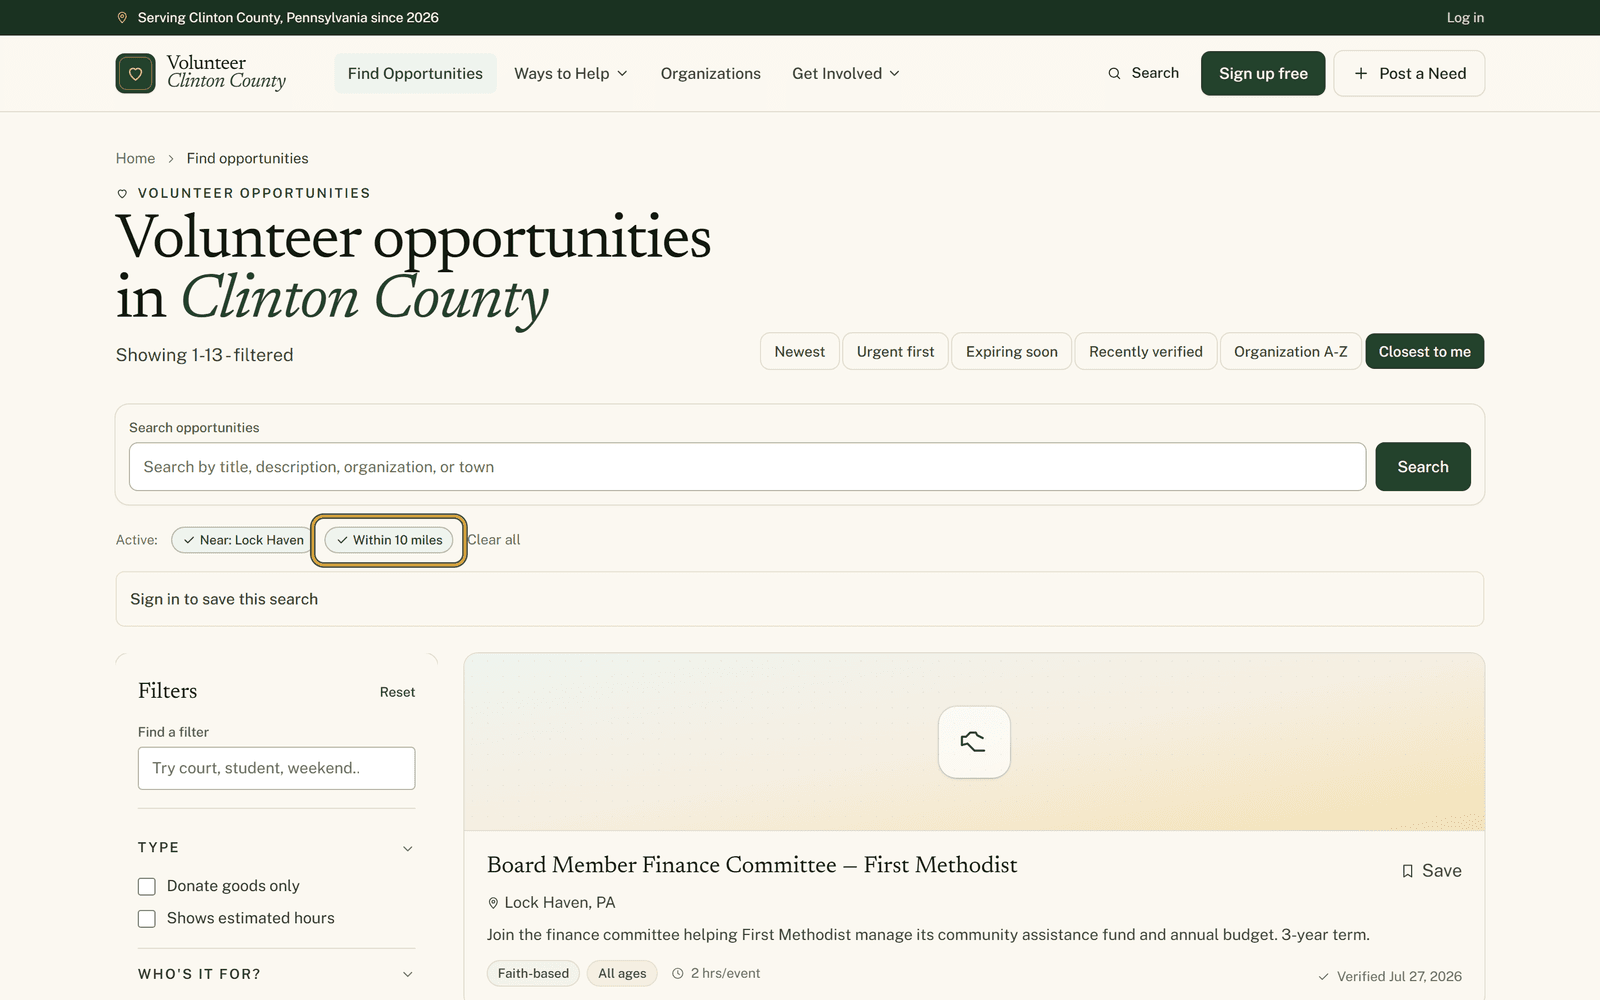1600x1000 pixels.
Task: Sort results by Urgent first
Action: [x=895, y=351]
